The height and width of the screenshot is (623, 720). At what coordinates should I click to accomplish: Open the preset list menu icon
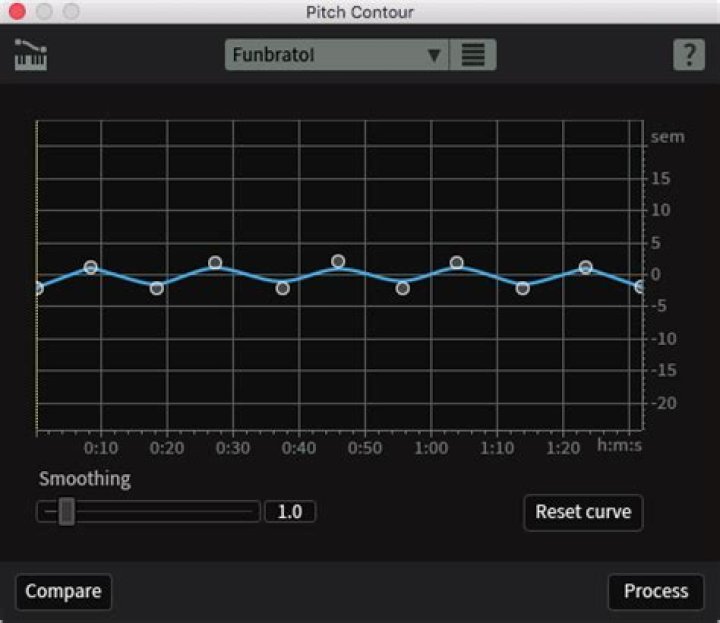pyautogui.click(x=473, y=55)
